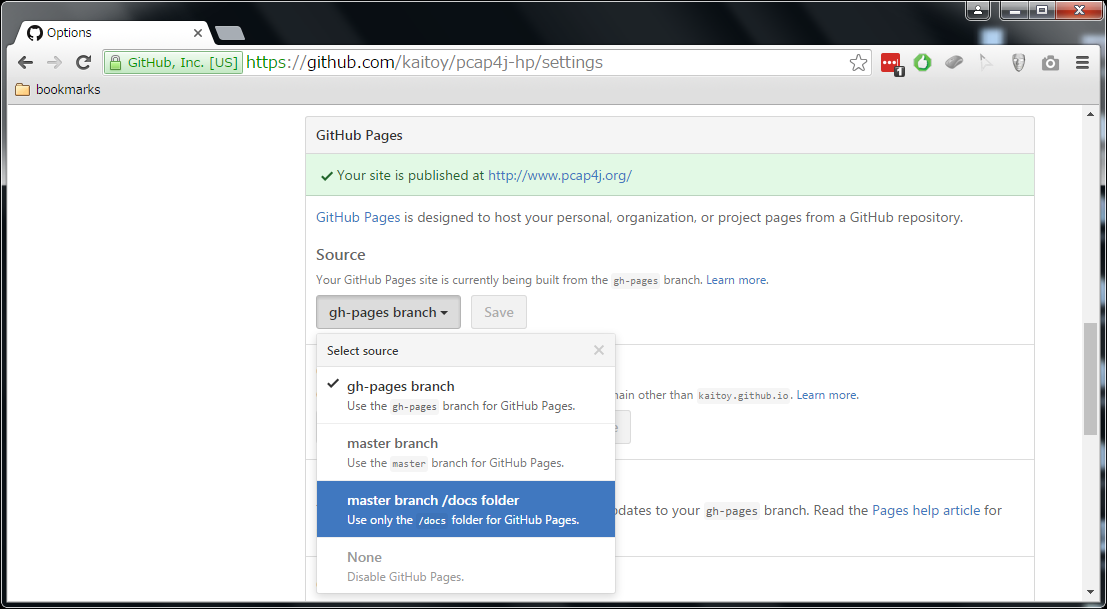This screenshot has width=1107, height=609.
Task: Follow the GitHub Pages link
Action: click(358, 217)
